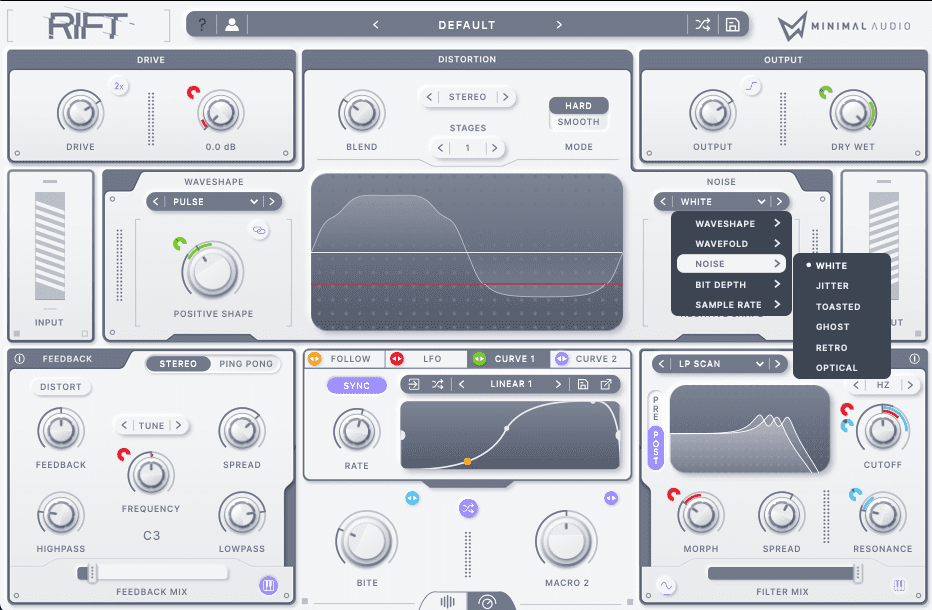Image resolution: width=932 pixels, height=610 pixels.
Task: Toggle filter position to Pre
Action: click(x=656, y=408)
